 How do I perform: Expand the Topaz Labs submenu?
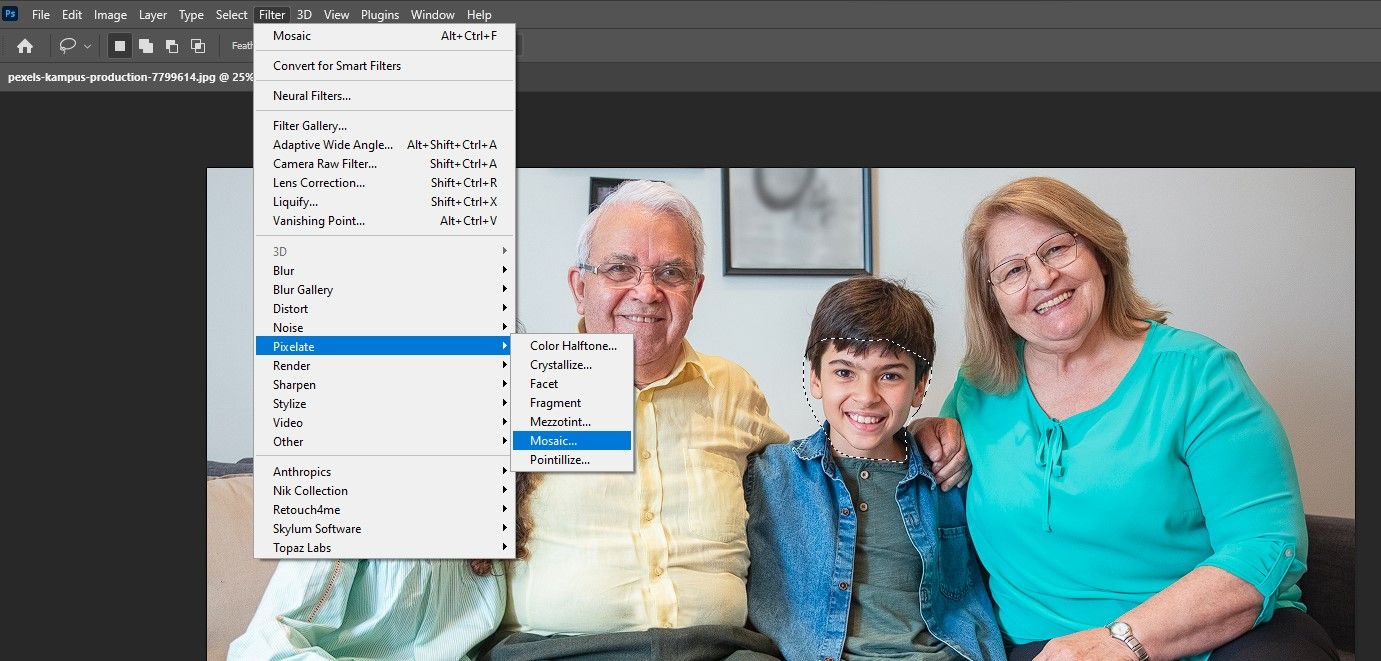point(385,548)
